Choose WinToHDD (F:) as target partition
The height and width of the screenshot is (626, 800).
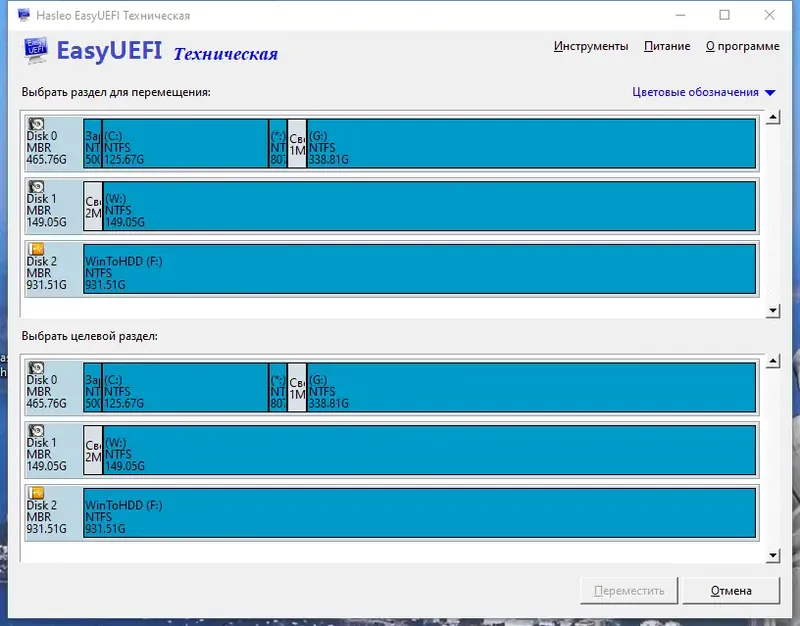(419, 513)
